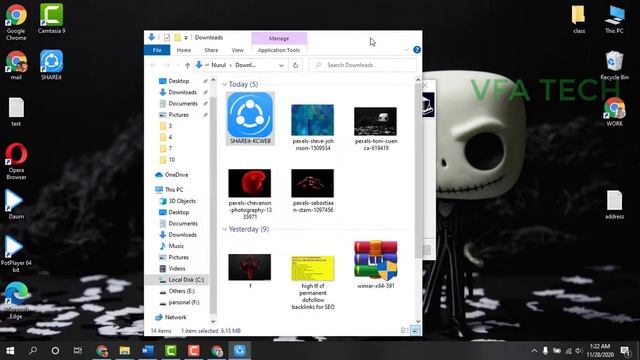Select the address file on desktop
The image size is (640, 360).
[614, 205]
